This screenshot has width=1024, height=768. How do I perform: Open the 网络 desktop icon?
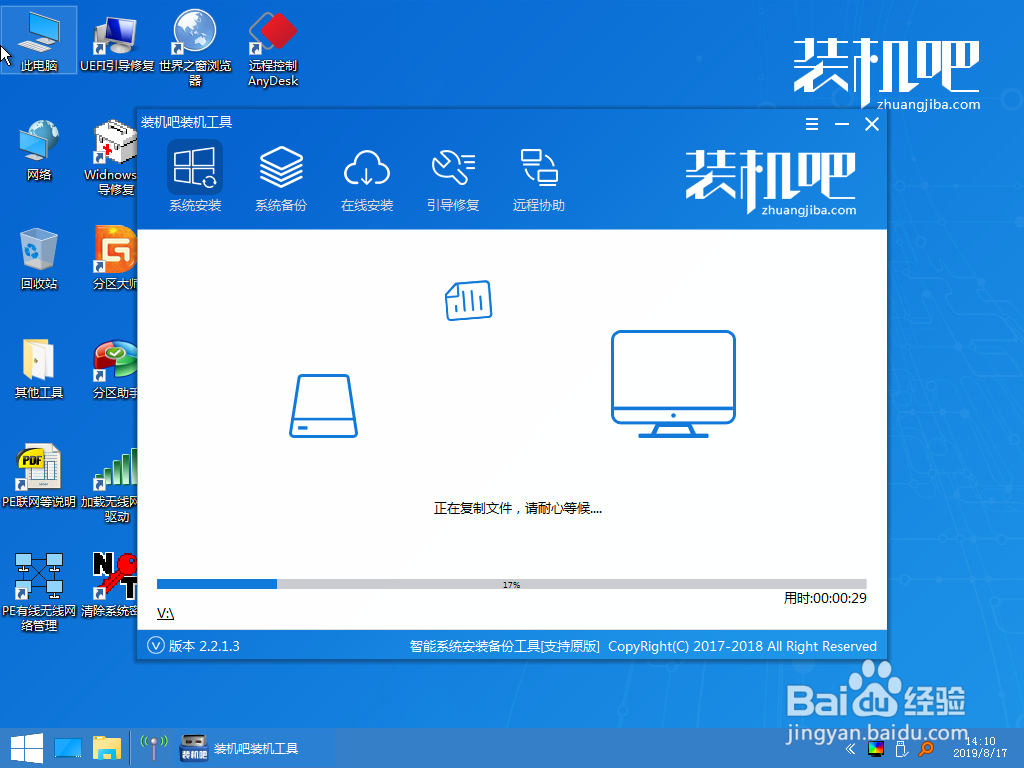pyautogui.click(x=39, y=150)
